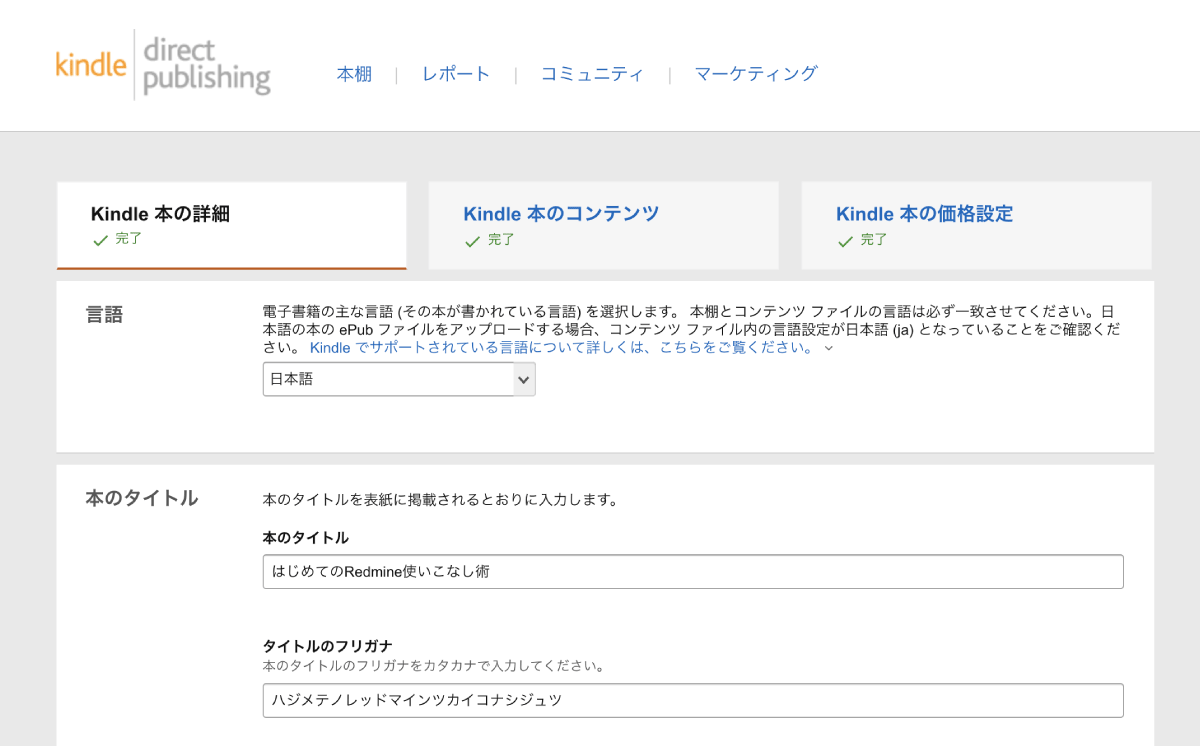The image size is (1200, 746).
Task: Click the bold タイトルのフリガナ field label
Action: click(x=327, y=646)
